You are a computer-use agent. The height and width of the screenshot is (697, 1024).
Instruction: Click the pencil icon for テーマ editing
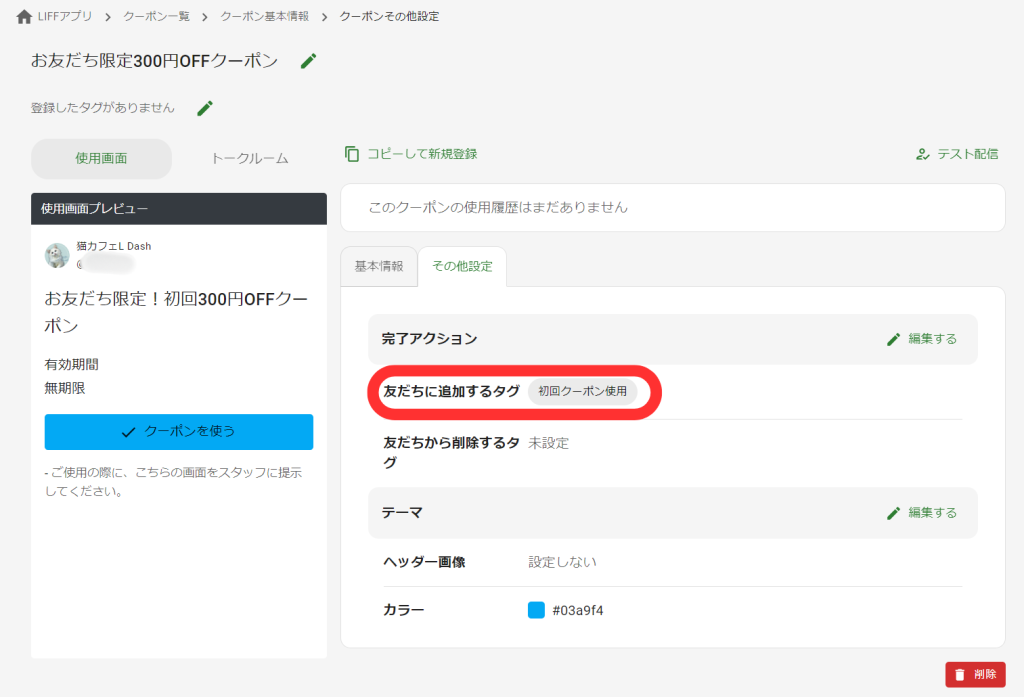coord(893,512)
